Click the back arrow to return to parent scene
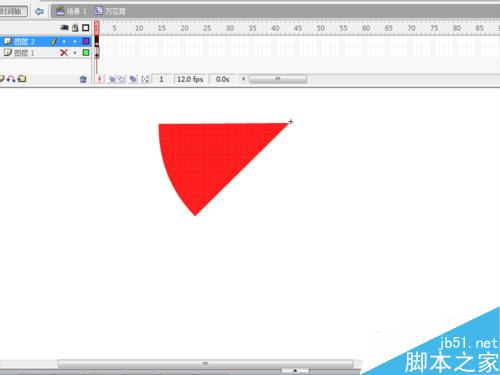Viewport: 500px width, 375px height. 39,12
